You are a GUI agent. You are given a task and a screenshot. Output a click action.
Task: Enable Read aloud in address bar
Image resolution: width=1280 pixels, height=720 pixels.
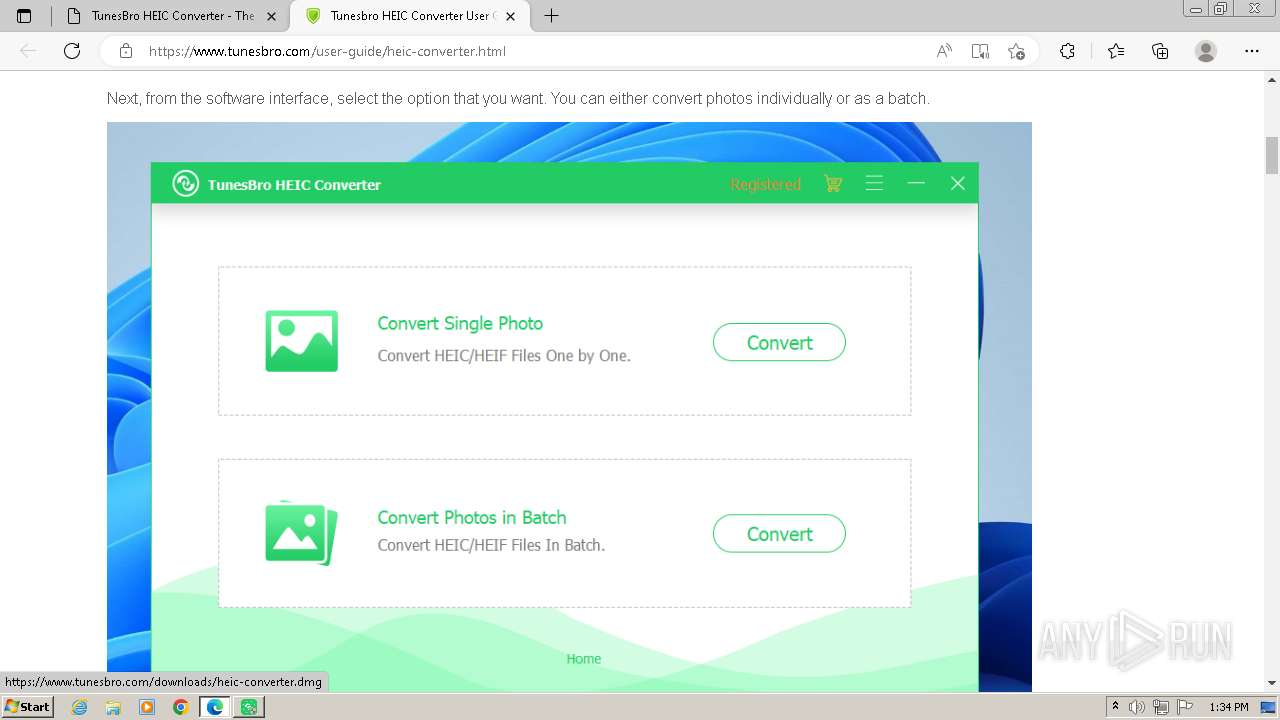point(943,51)
